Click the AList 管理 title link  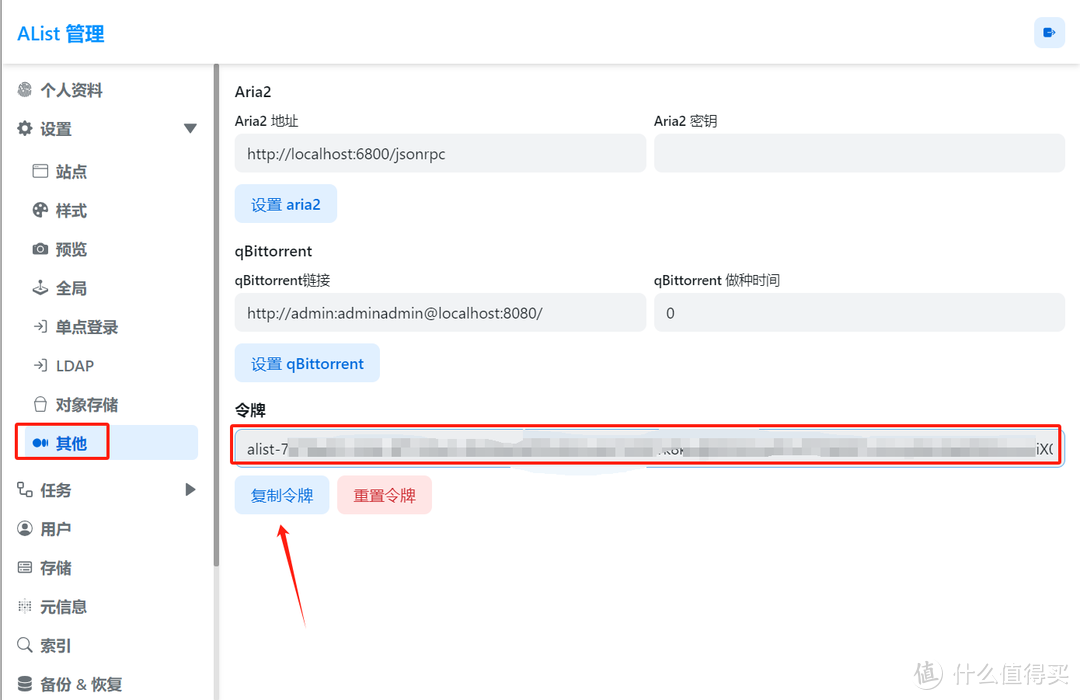pyautogui.click(x=61, y=33)
